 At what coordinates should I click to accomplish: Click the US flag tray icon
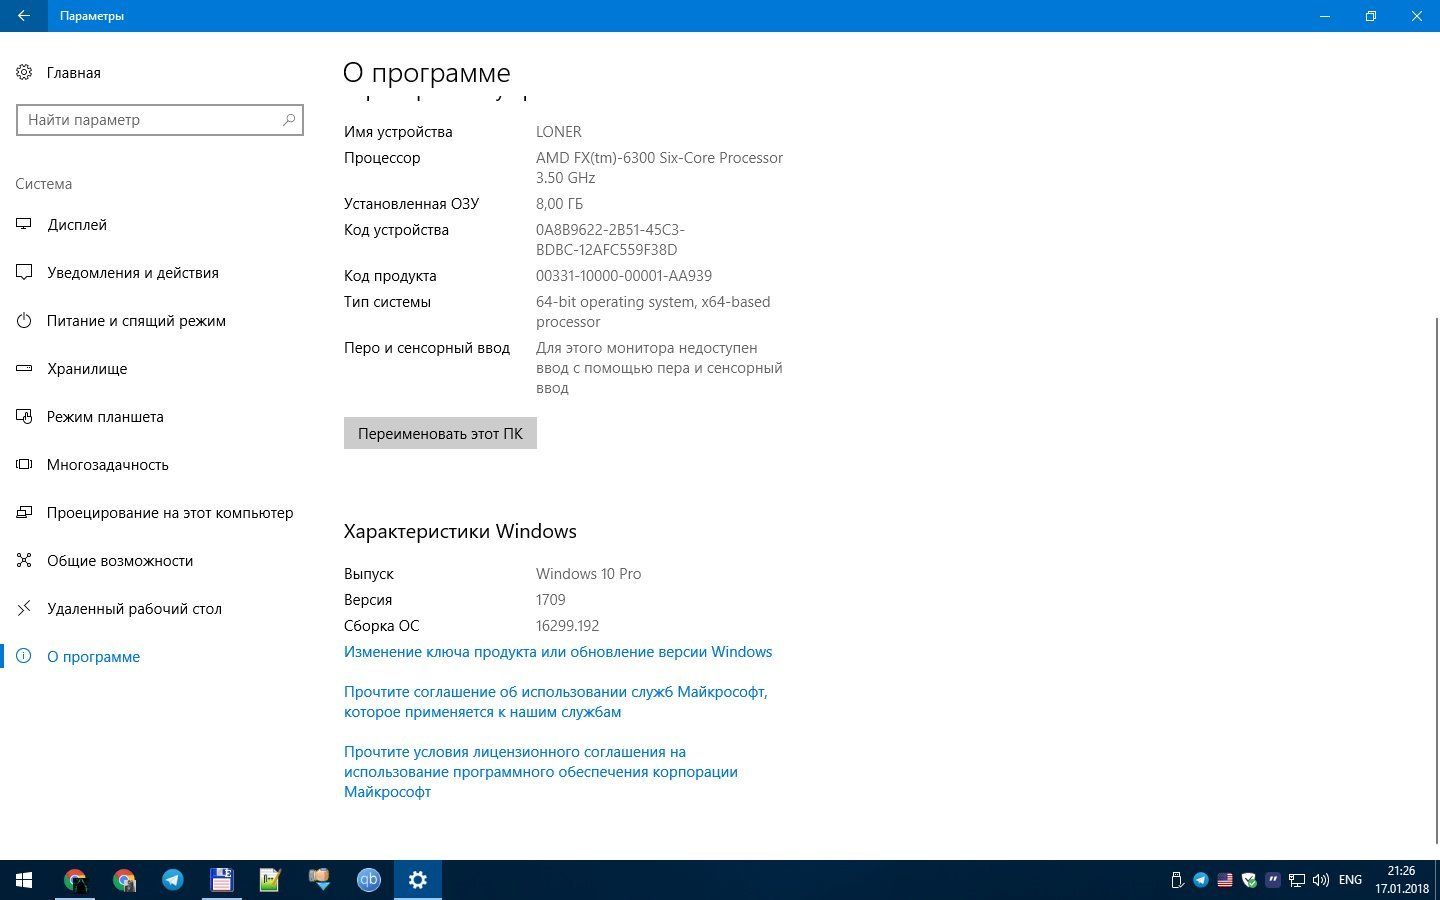pyautogui.click(x=1225, y=880)
